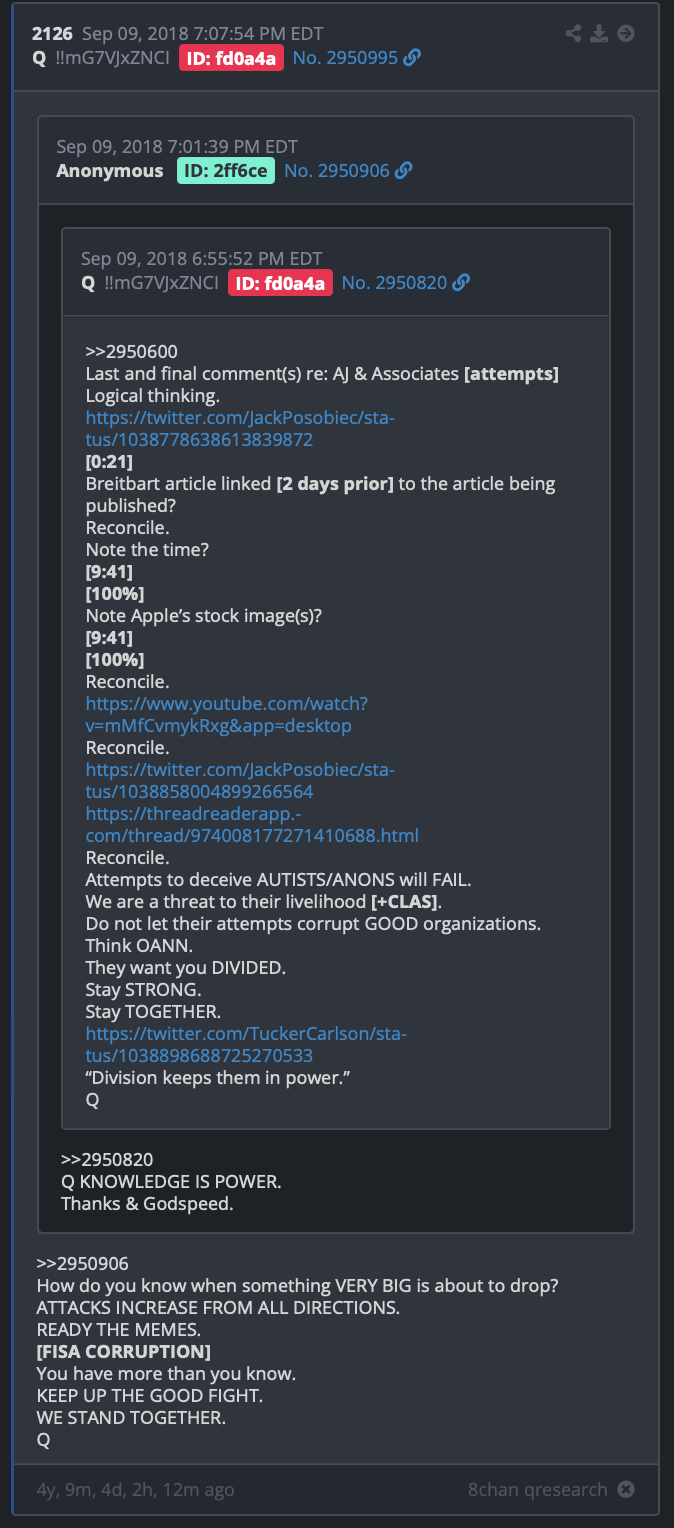
Task: Click the download icon on post 2126
Action: (x=599, y=34)
